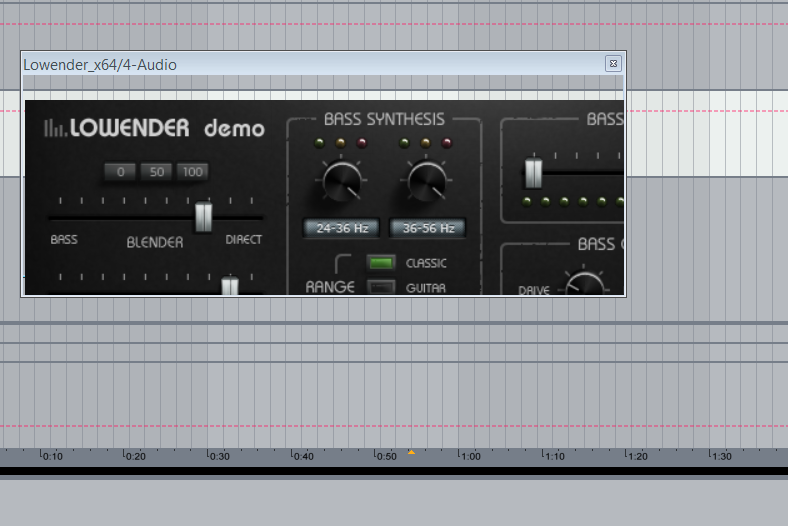Click the slider handle below the BLENDER label

[230, 285]
